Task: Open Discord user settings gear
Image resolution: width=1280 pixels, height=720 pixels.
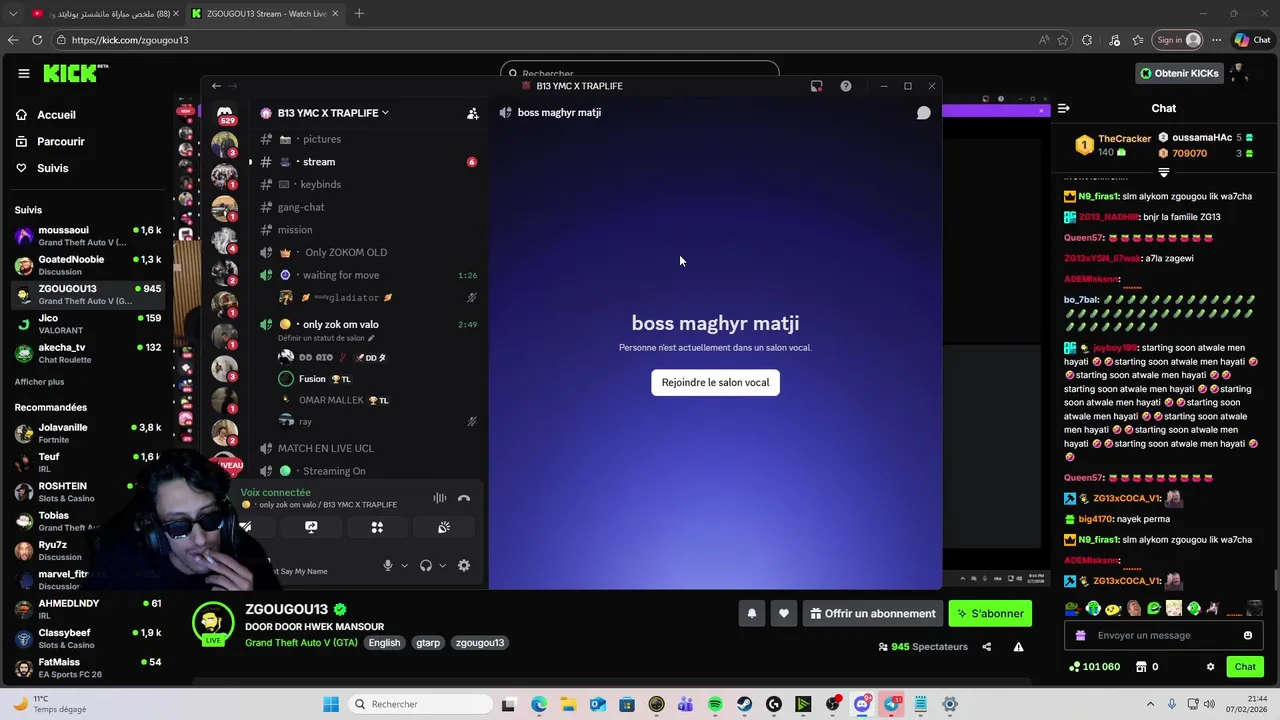Action: coord(464,565)
